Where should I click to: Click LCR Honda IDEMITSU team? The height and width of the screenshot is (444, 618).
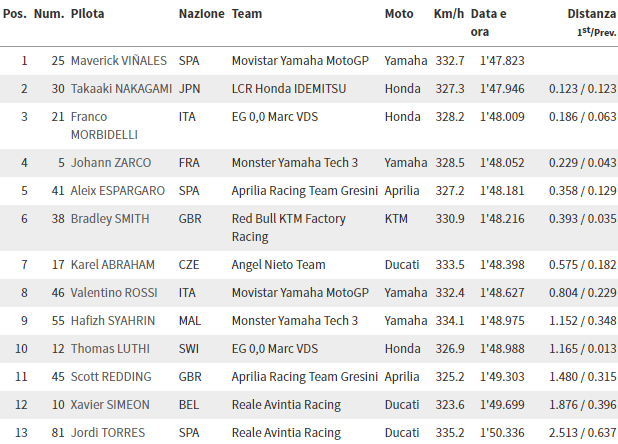(288, 88)
